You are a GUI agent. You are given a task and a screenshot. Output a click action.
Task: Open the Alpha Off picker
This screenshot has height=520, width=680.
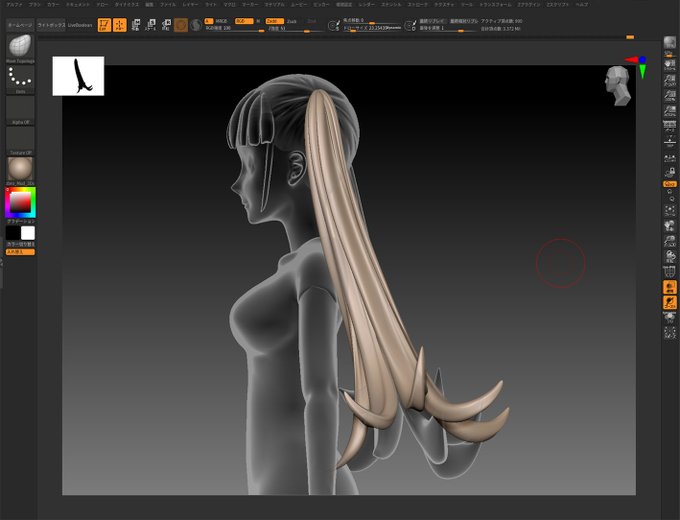pos(20,110)
